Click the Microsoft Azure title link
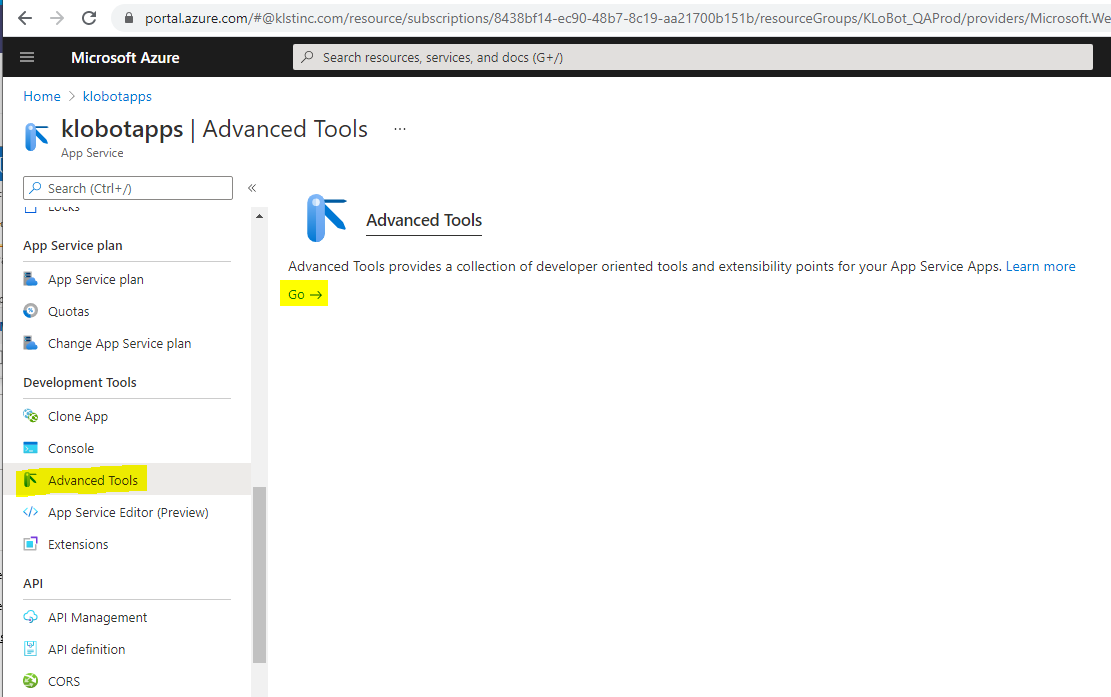Screen dimensions: 1111x697 tap(125, 57)
